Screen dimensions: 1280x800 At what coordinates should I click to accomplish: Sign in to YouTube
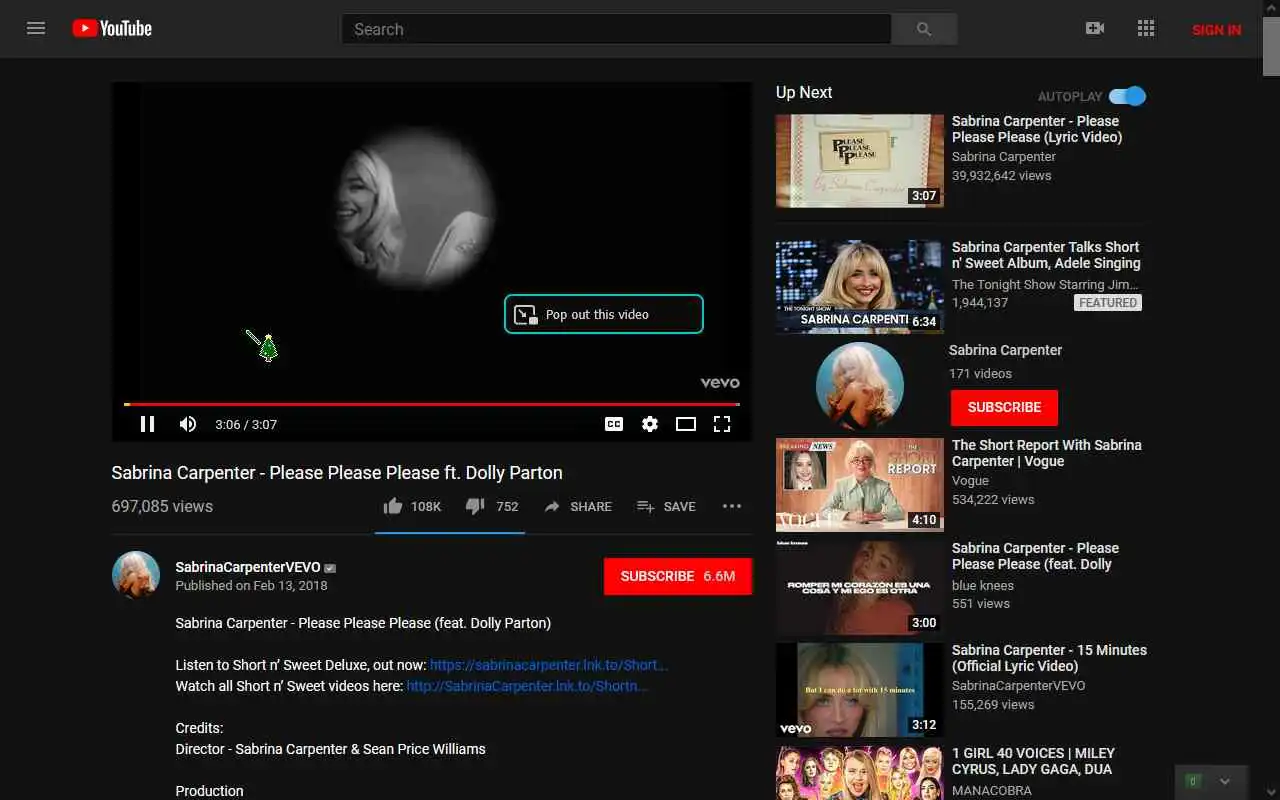pos(1217,29)
